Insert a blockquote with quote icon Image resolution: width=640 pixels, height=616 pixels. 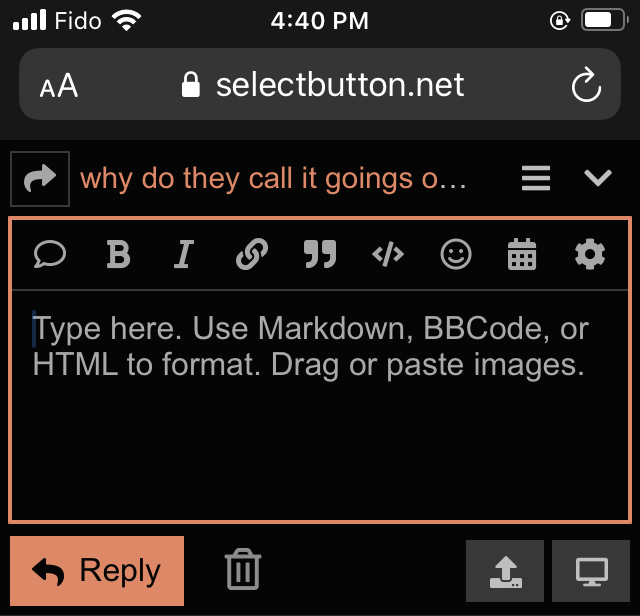[x=320, y=256]
